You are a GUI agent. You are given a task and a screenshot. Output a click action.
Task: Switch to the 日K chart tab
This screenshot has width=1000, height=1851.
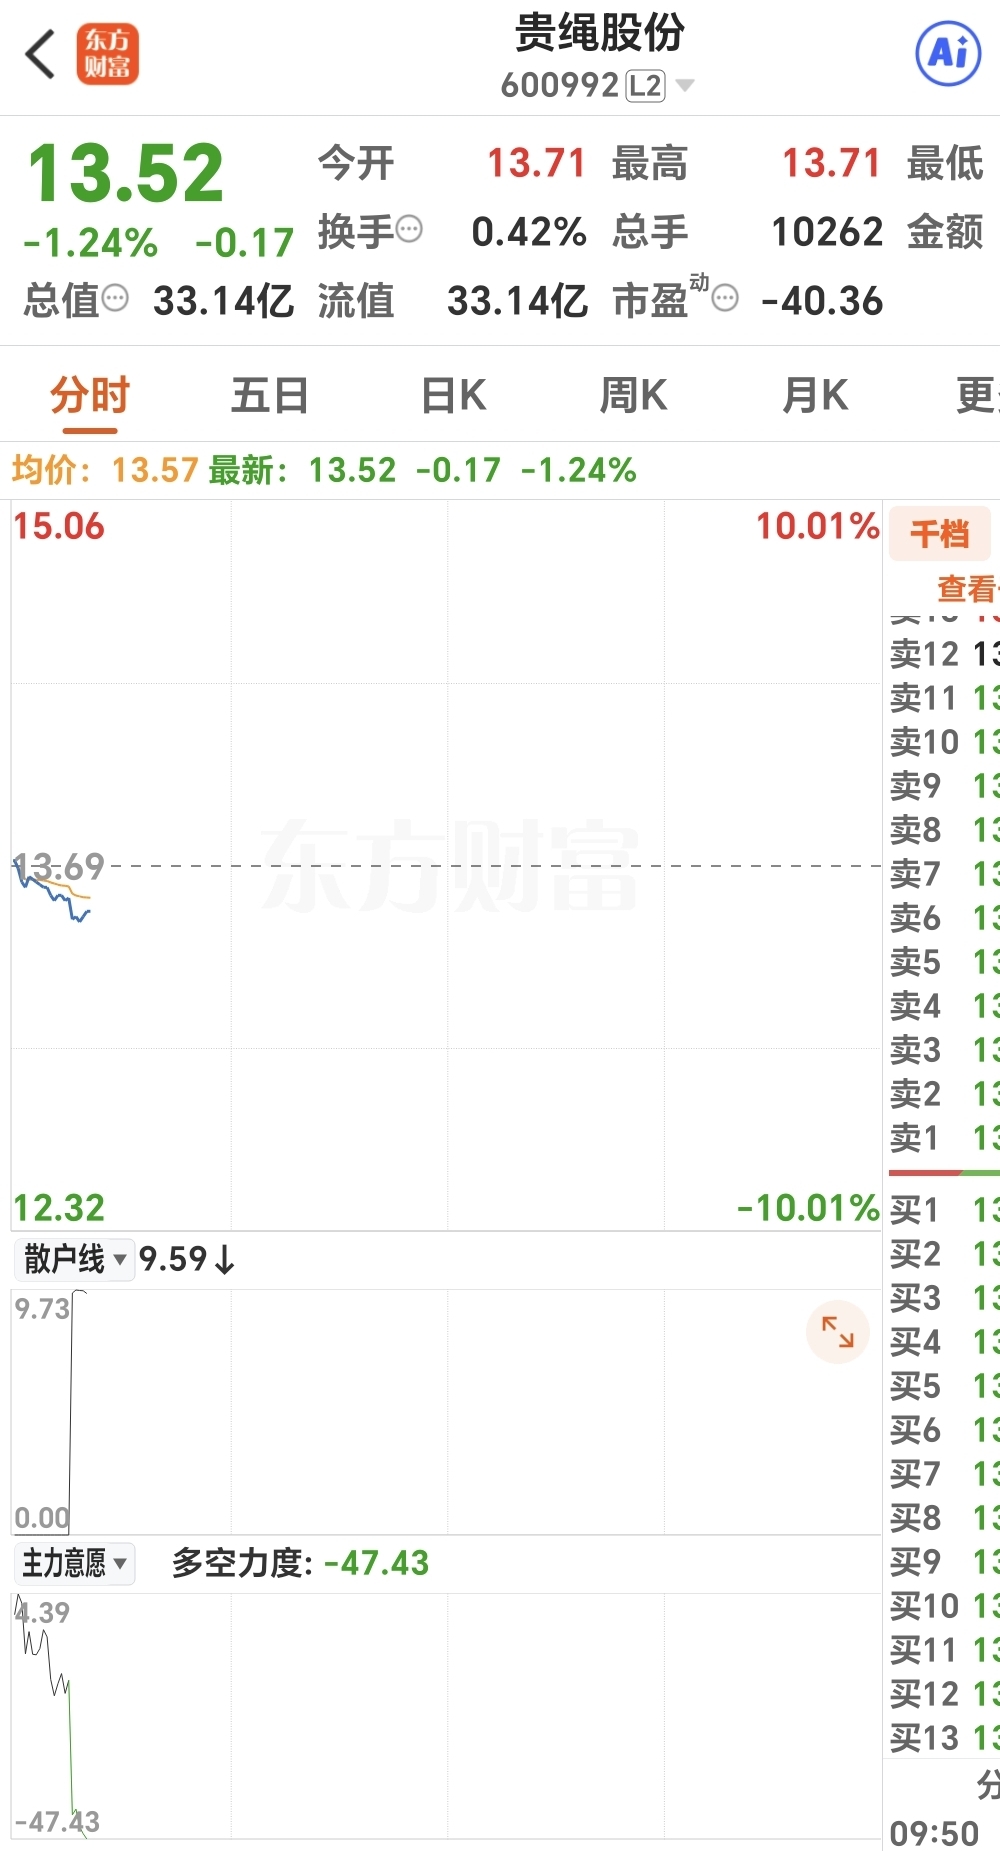click(453, 396)
